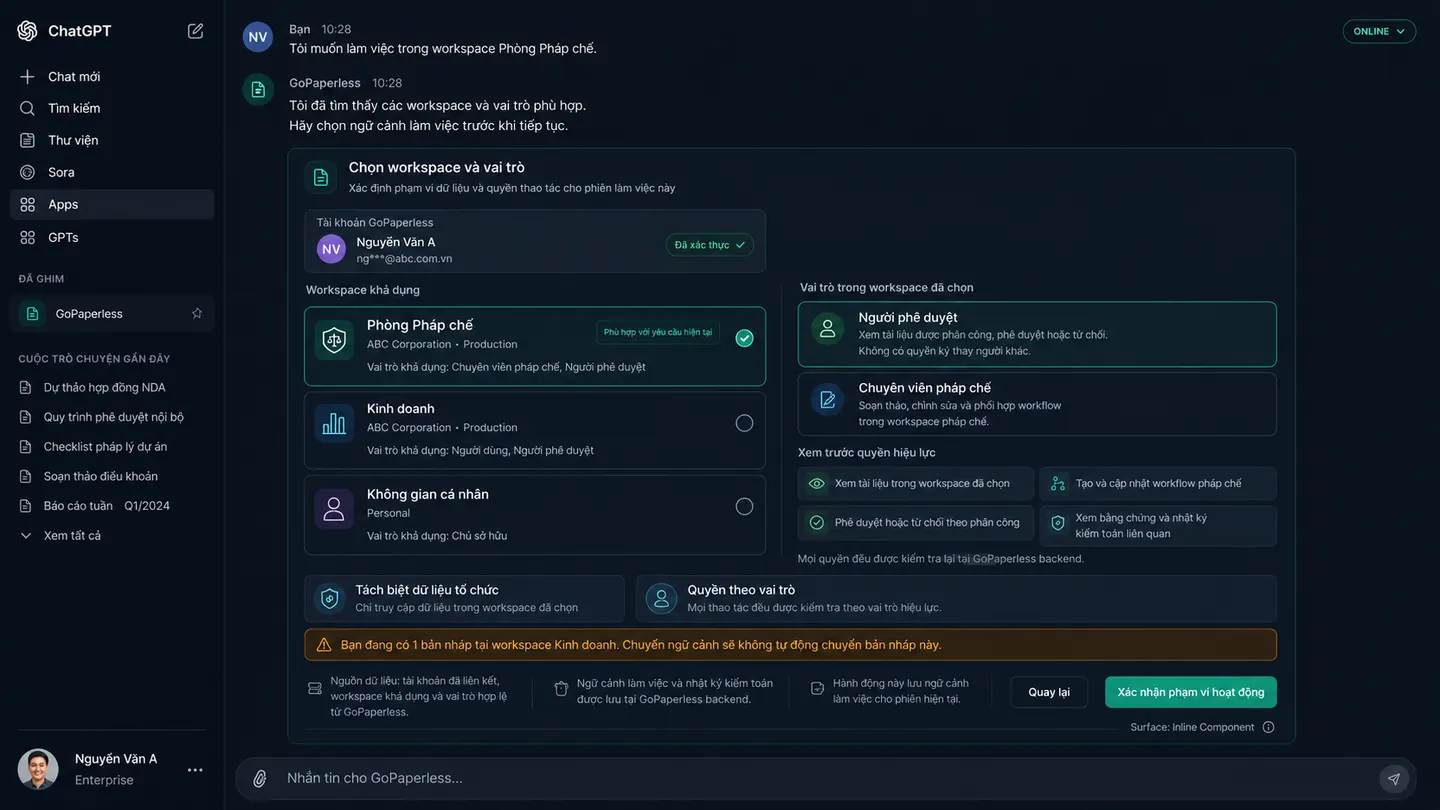Open the ONLINE status dropdown
Viewport: 1440px width, 810px height.
click(x=1379, y=31)
